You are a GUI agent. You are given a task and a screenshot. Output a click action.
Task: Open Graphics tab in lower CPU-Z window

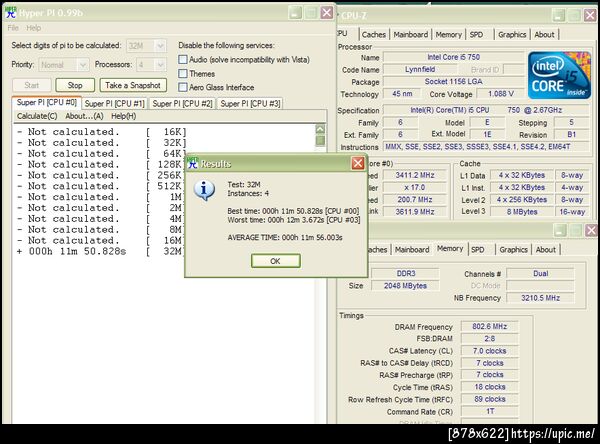tap(514, 250)
